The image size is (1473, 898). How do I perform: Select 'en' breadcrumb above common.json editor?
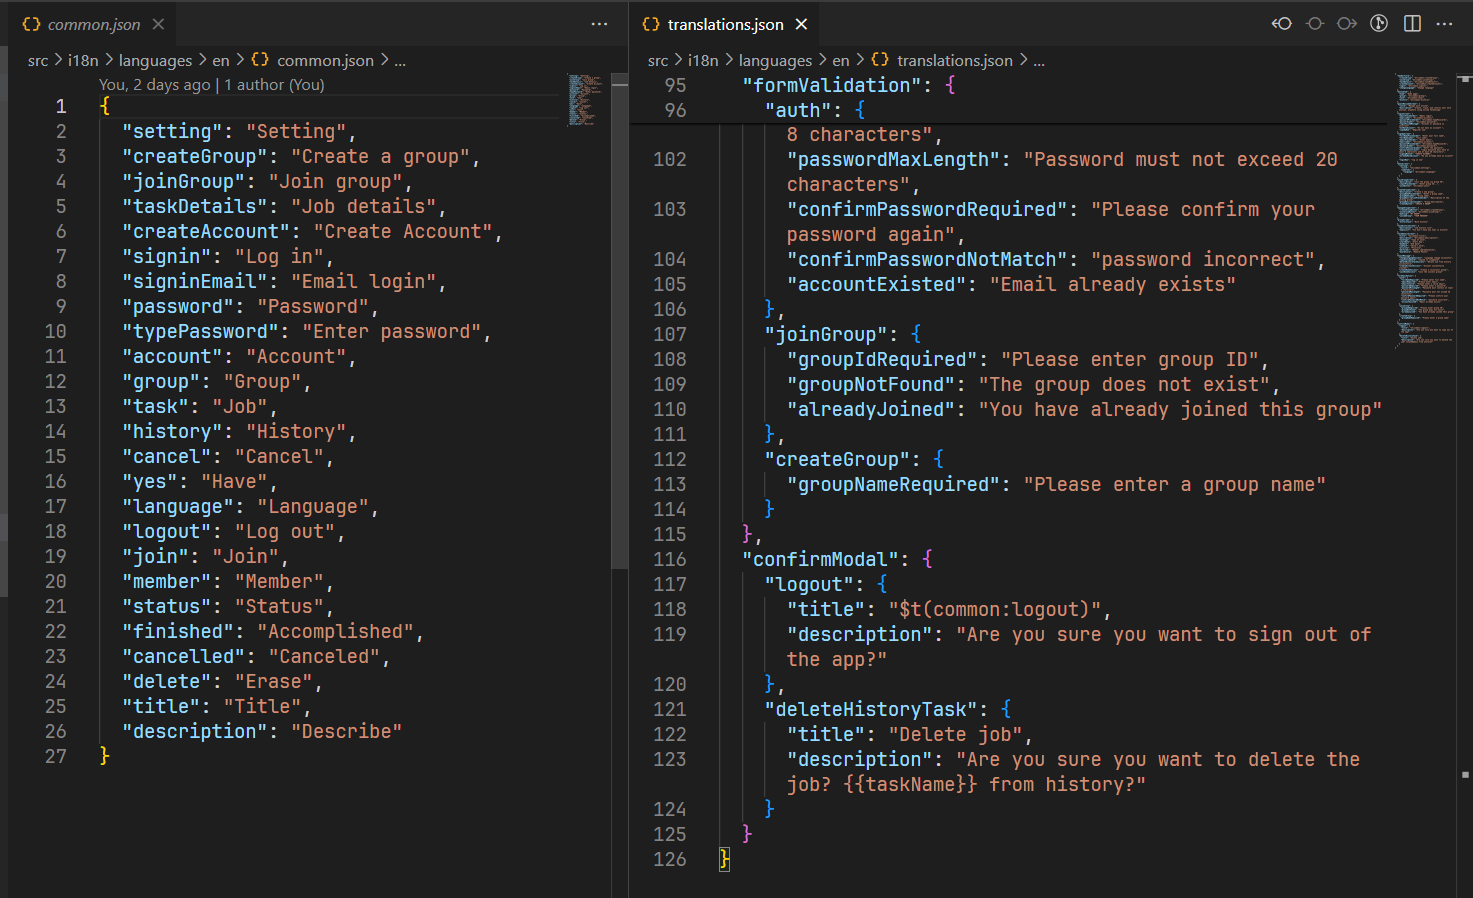tap(221, 60)
